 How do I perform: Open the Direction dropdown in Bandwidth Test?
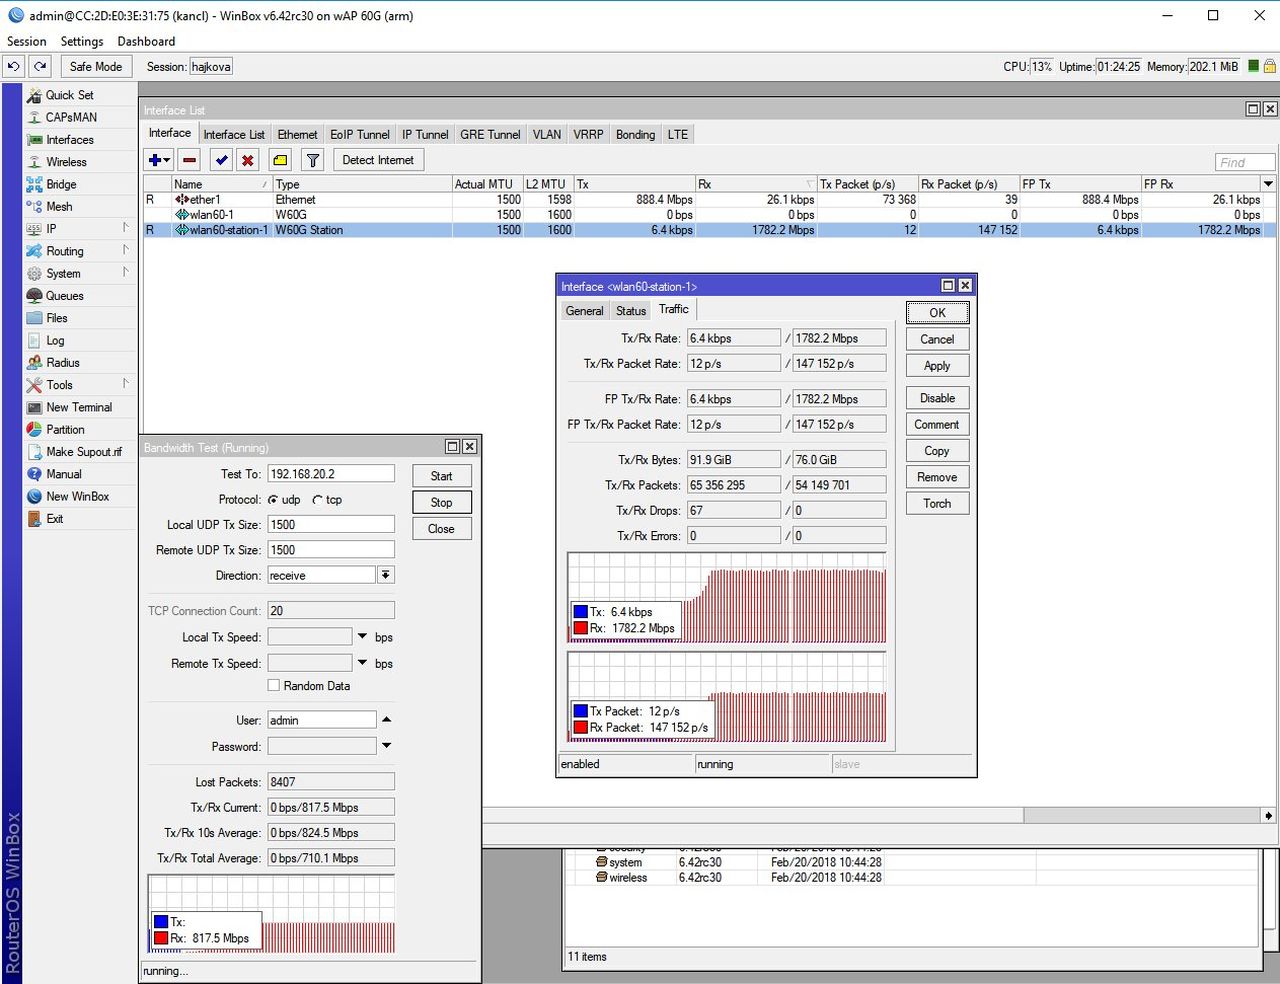pos(385,575)
